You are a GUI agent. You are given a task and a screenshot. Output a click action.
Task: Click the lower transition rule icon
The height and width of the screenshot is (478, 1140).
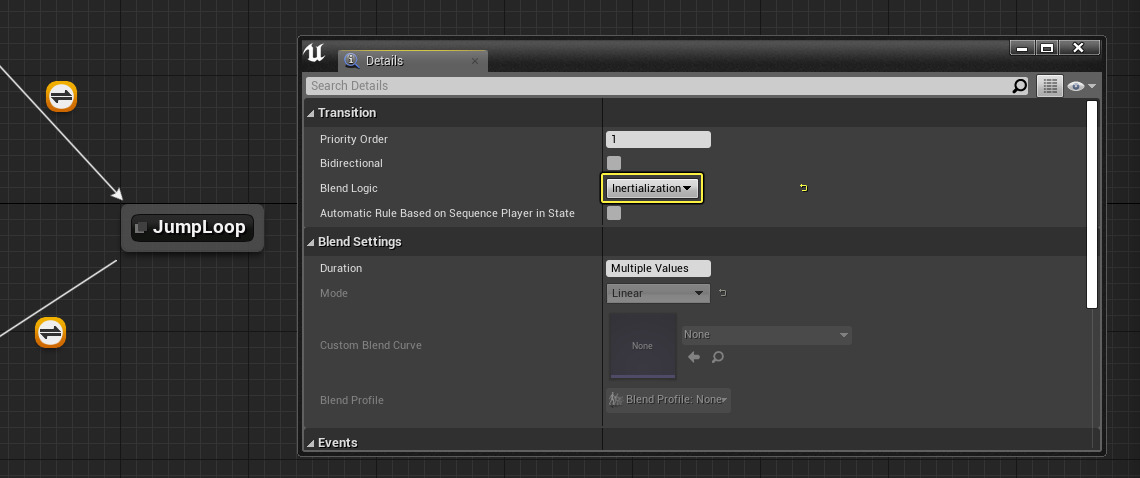[50, 332]
